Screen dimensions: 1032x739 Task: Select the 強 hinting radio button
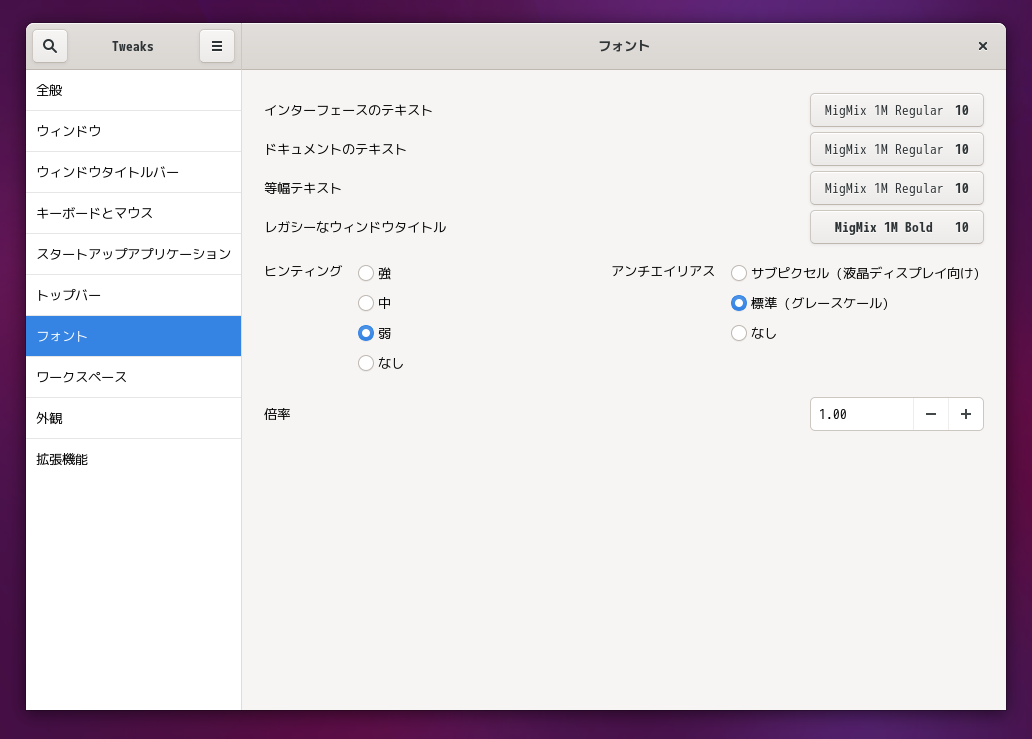[366, 272]
